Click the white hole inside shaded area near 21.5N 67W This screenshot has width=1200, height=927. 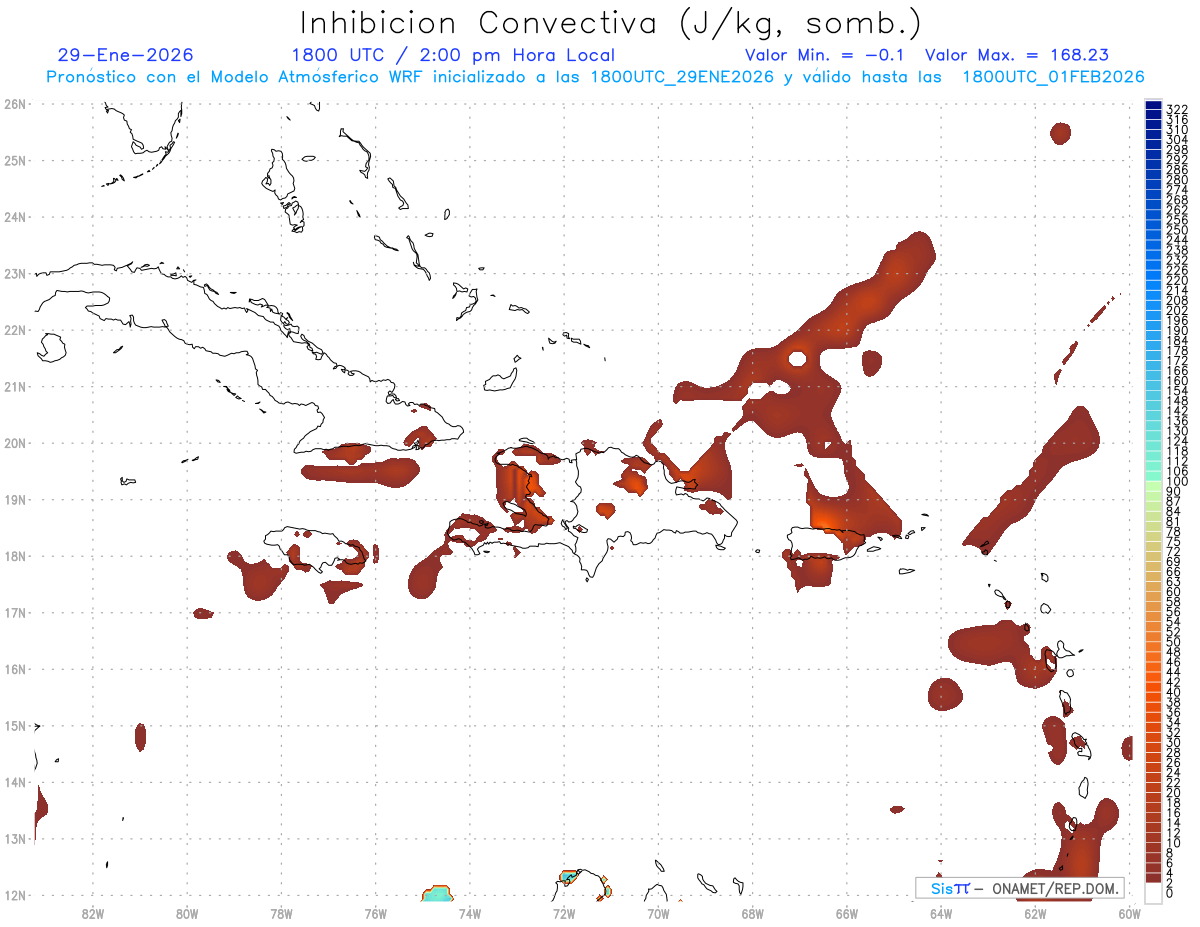(x=797, y=358)
